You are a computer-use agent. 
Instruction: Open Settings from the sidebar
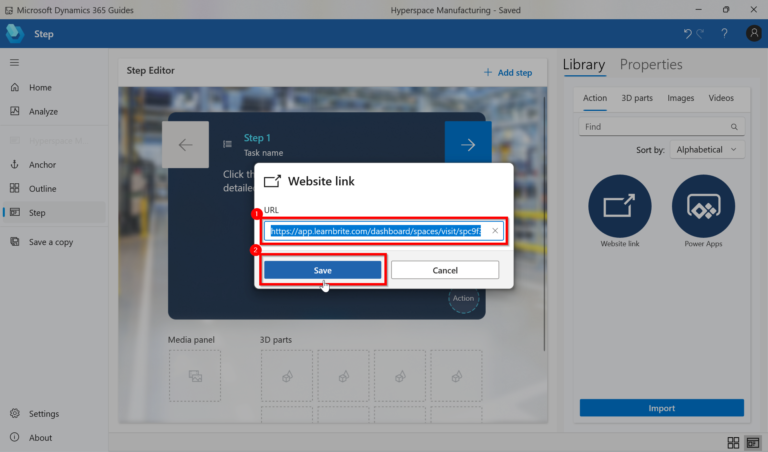click(x=43, y=414)
